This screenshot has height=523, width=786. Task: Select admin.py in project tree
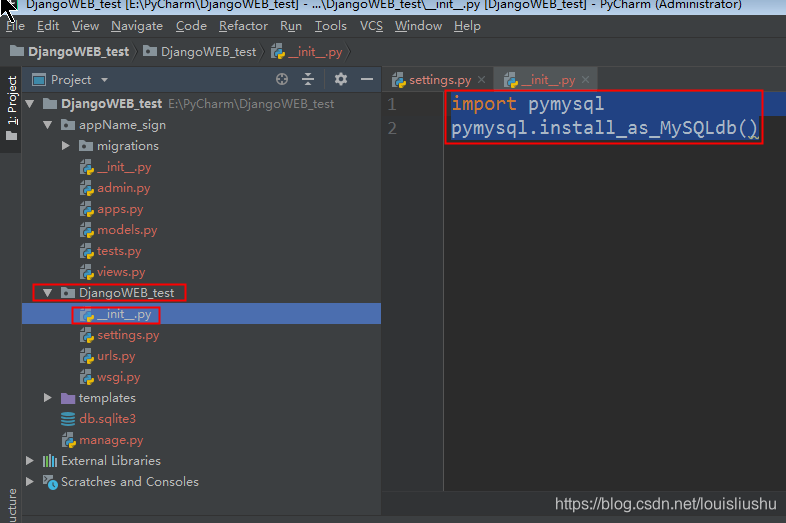(x=115, y=188)
